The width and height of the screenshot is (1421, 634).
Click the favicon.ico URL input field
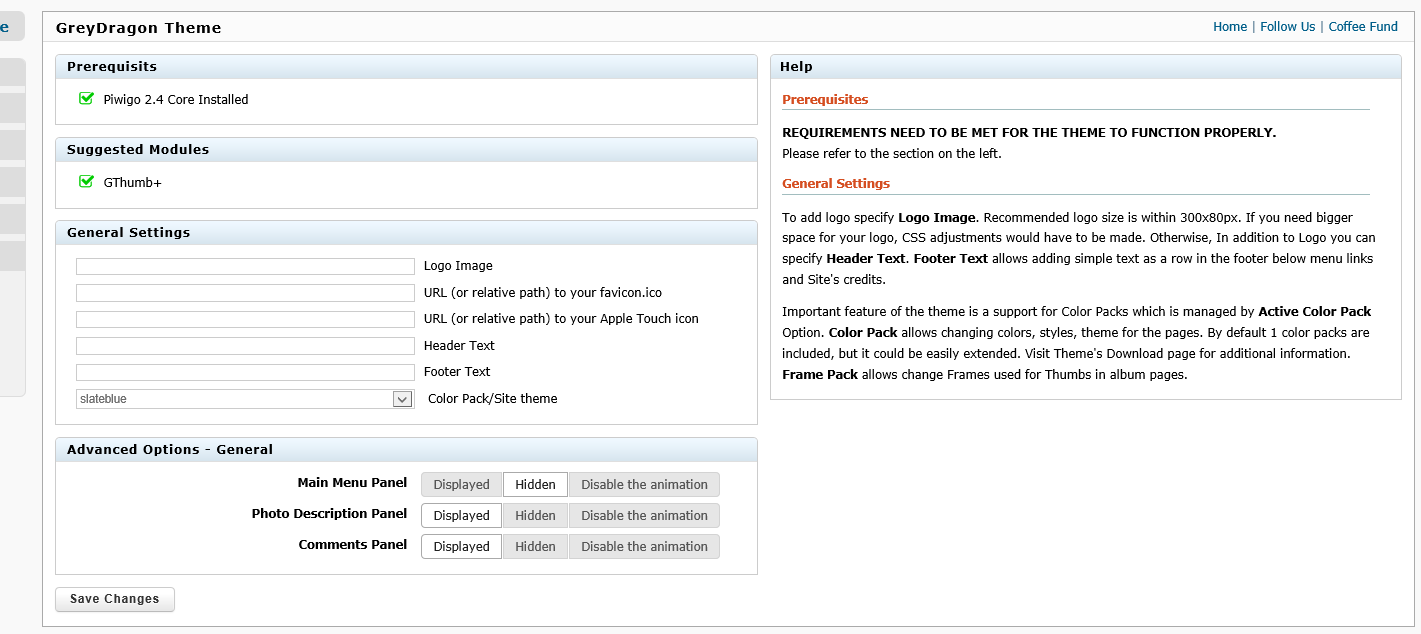pos(245,293)
